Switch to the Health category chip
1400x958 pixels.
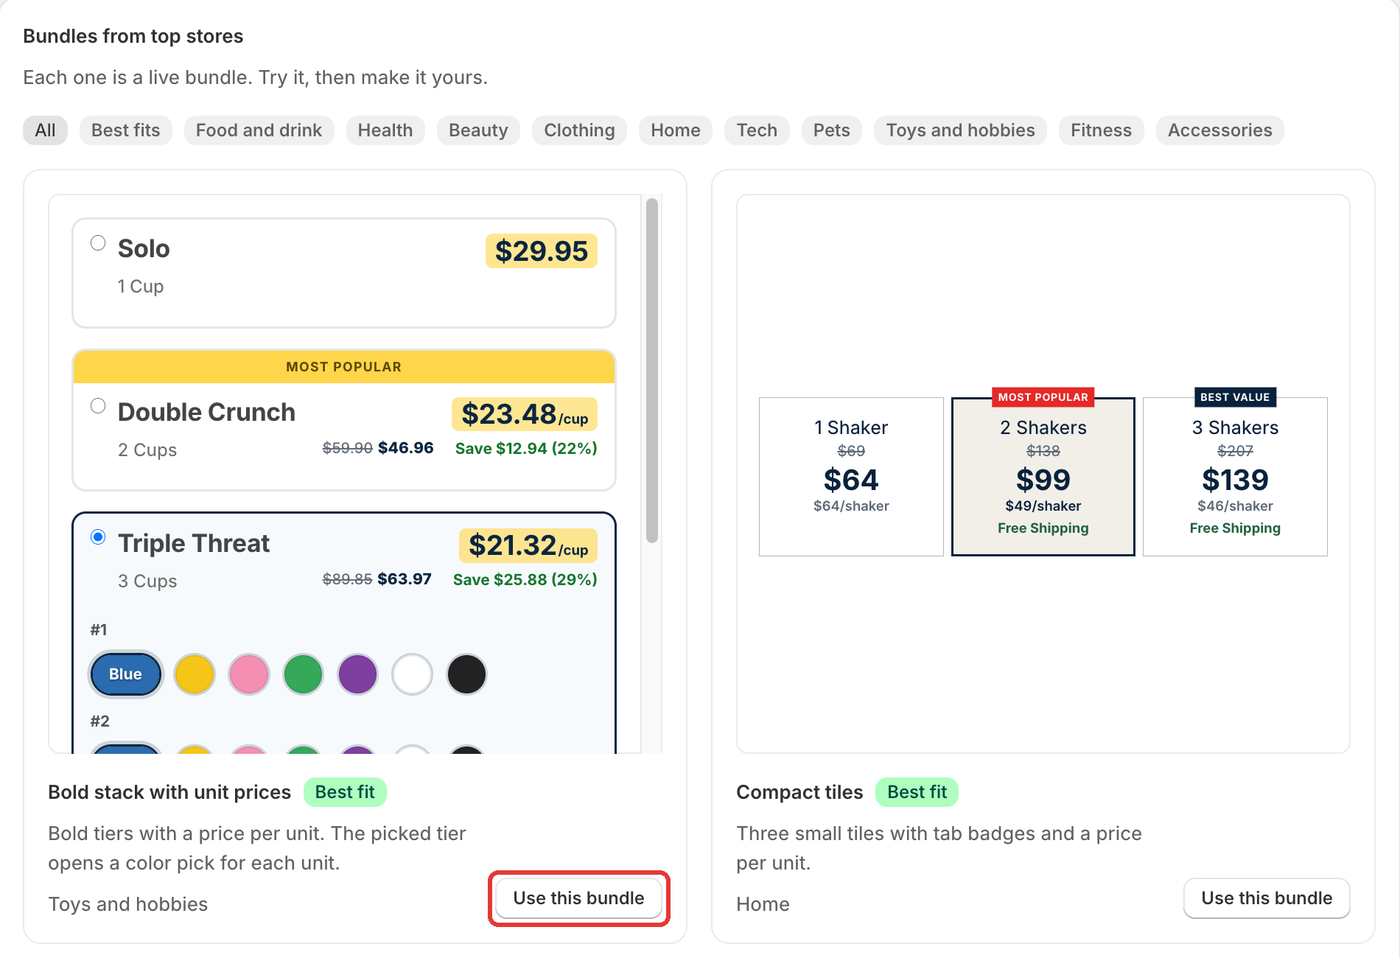click(385, 130)
